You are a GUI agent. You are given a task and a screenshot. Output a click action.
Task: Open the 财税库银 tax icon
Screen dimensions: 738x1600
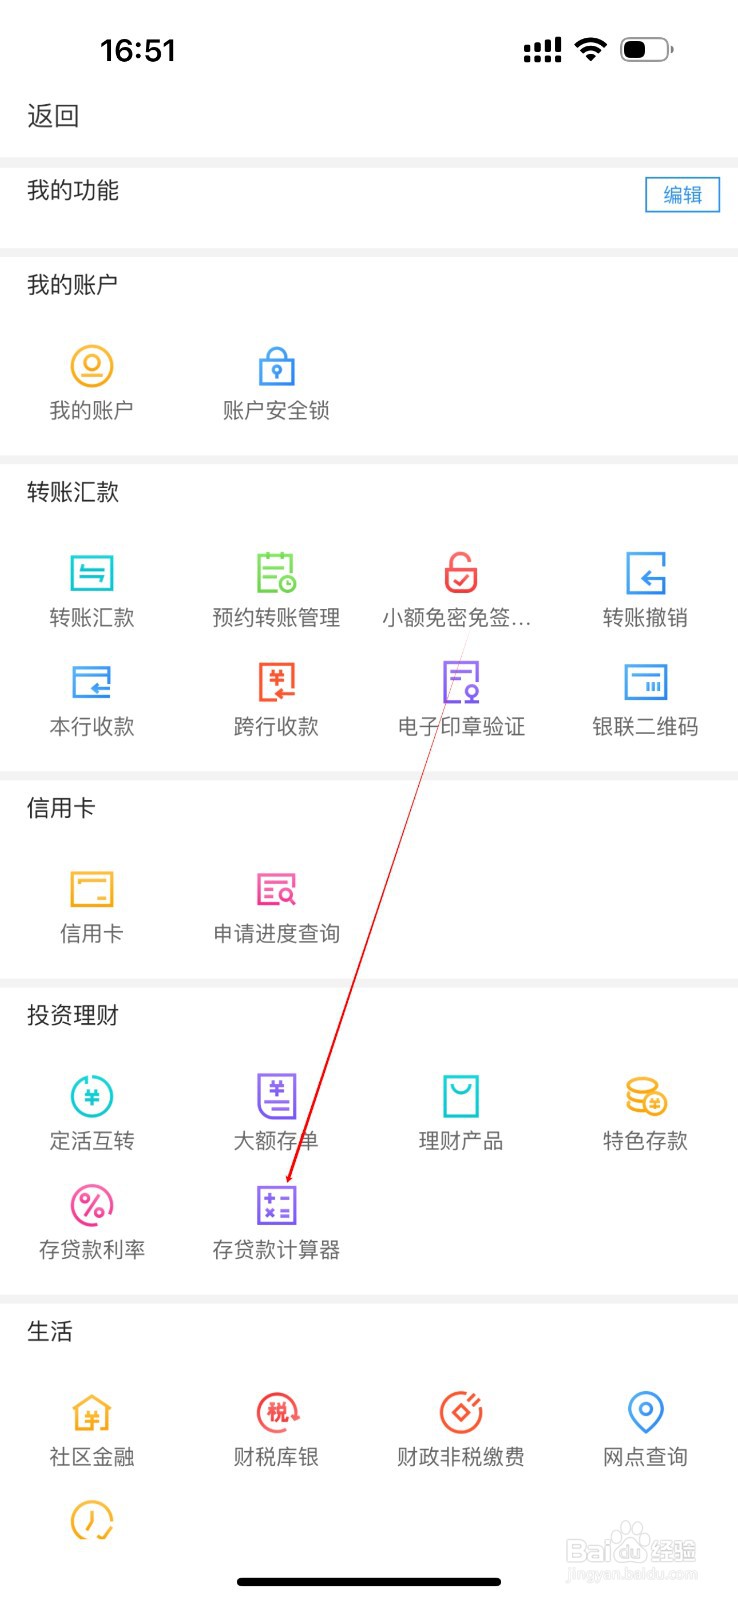coord(278,1412)
